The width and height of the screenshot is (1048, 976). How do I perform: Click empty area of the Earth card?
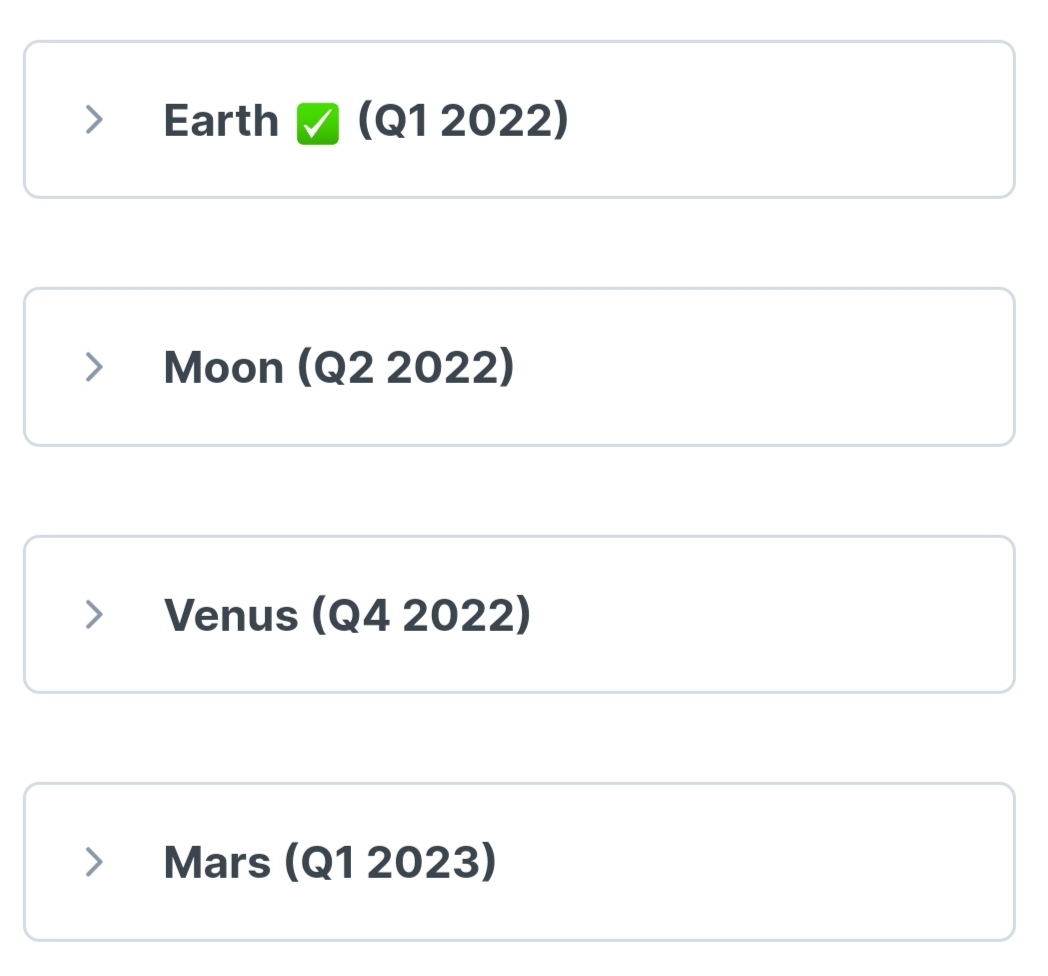pos(800,120)
